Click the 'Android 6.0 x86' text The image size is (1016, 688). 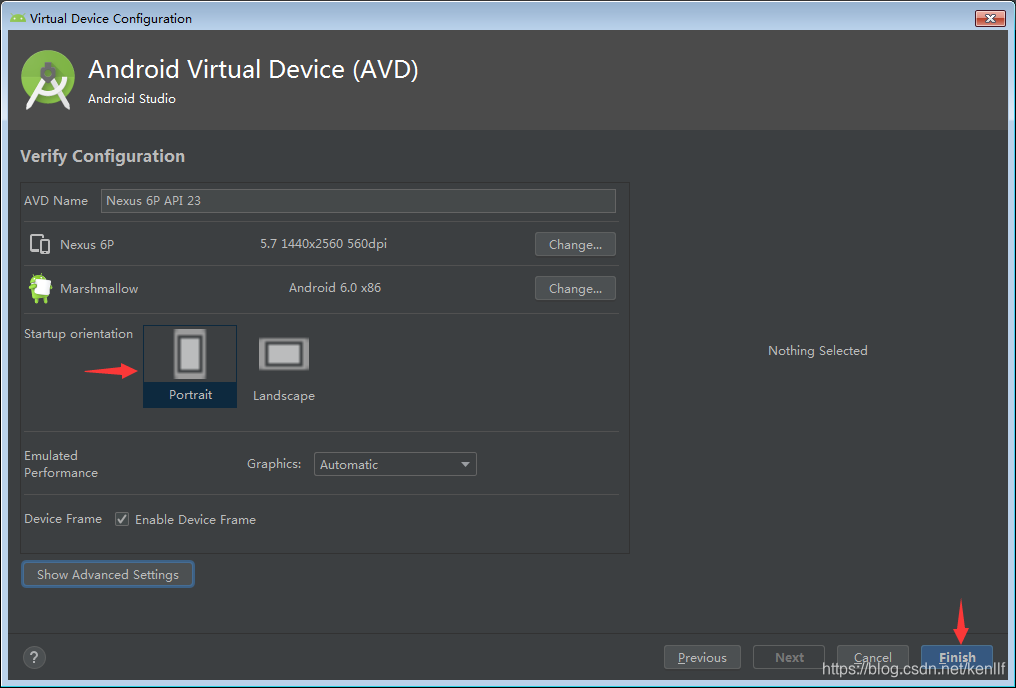(x=335, y=288)
